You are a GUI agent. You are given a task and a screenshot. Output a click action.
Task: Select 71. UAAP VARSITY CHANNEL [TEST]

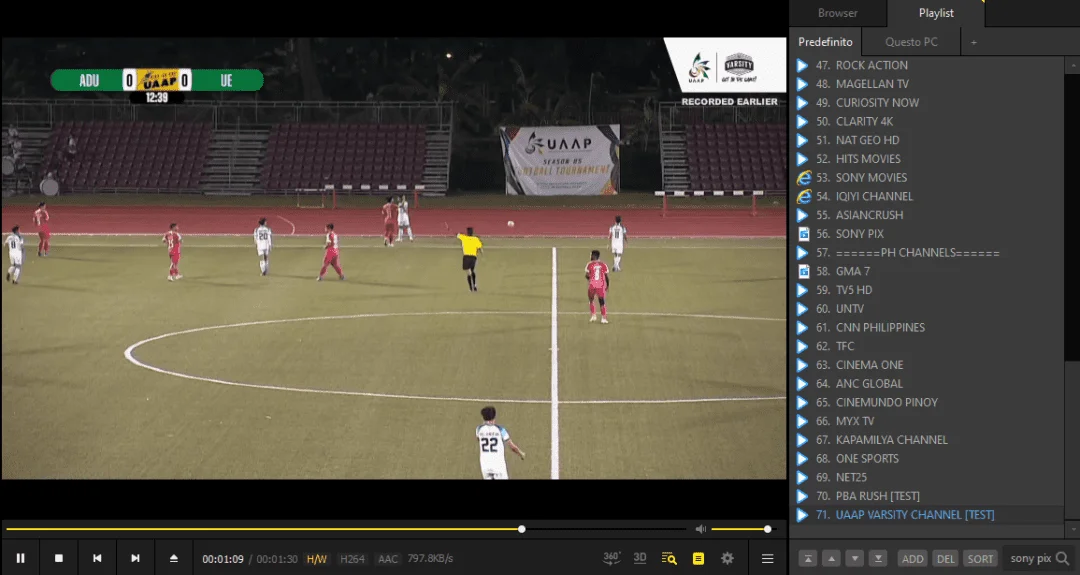pyautogui.click(x=926, y=514)
